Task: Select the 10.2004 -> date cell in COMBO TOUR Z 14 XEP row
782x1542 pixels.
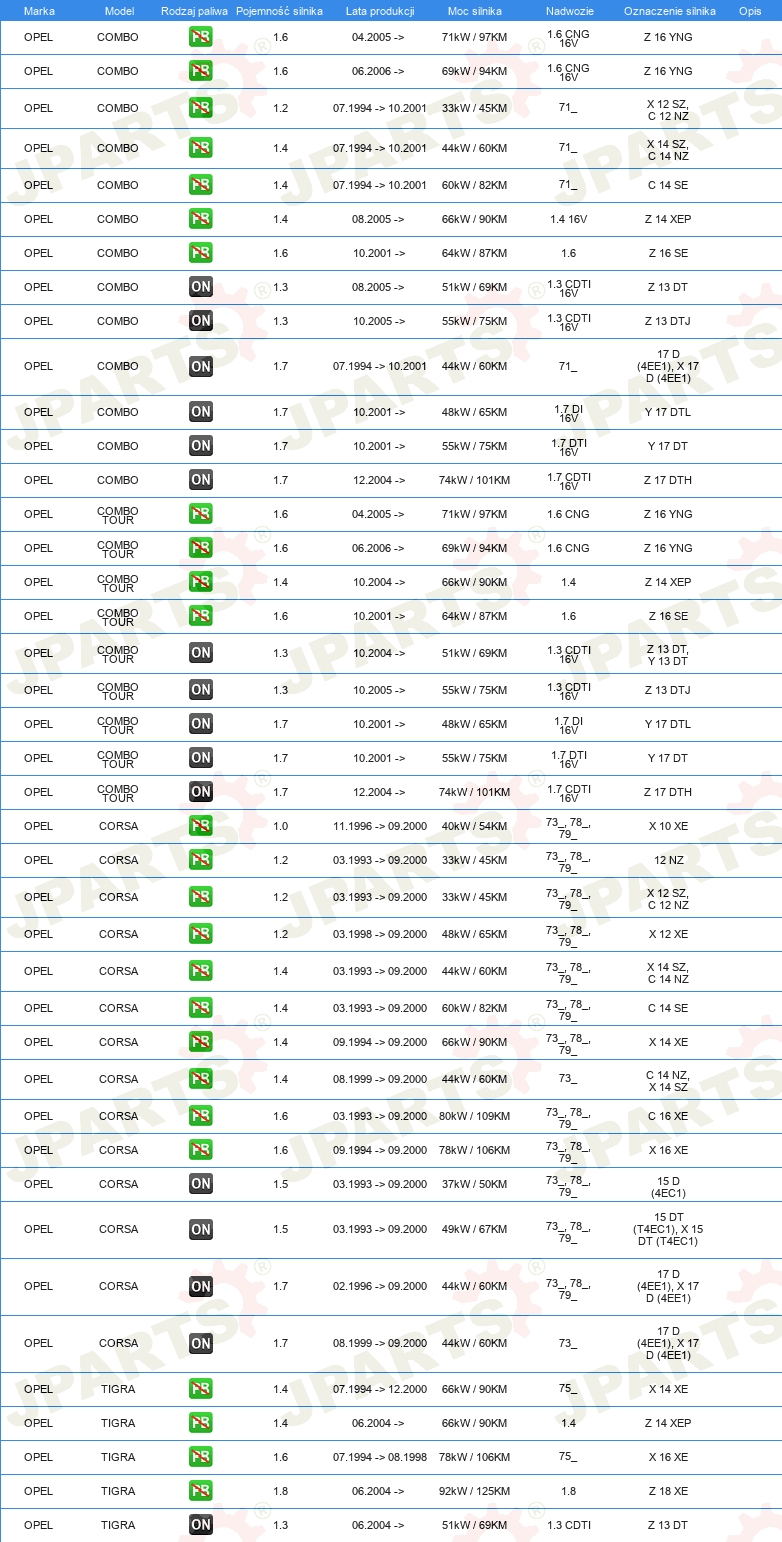Action: click(379, 582)
